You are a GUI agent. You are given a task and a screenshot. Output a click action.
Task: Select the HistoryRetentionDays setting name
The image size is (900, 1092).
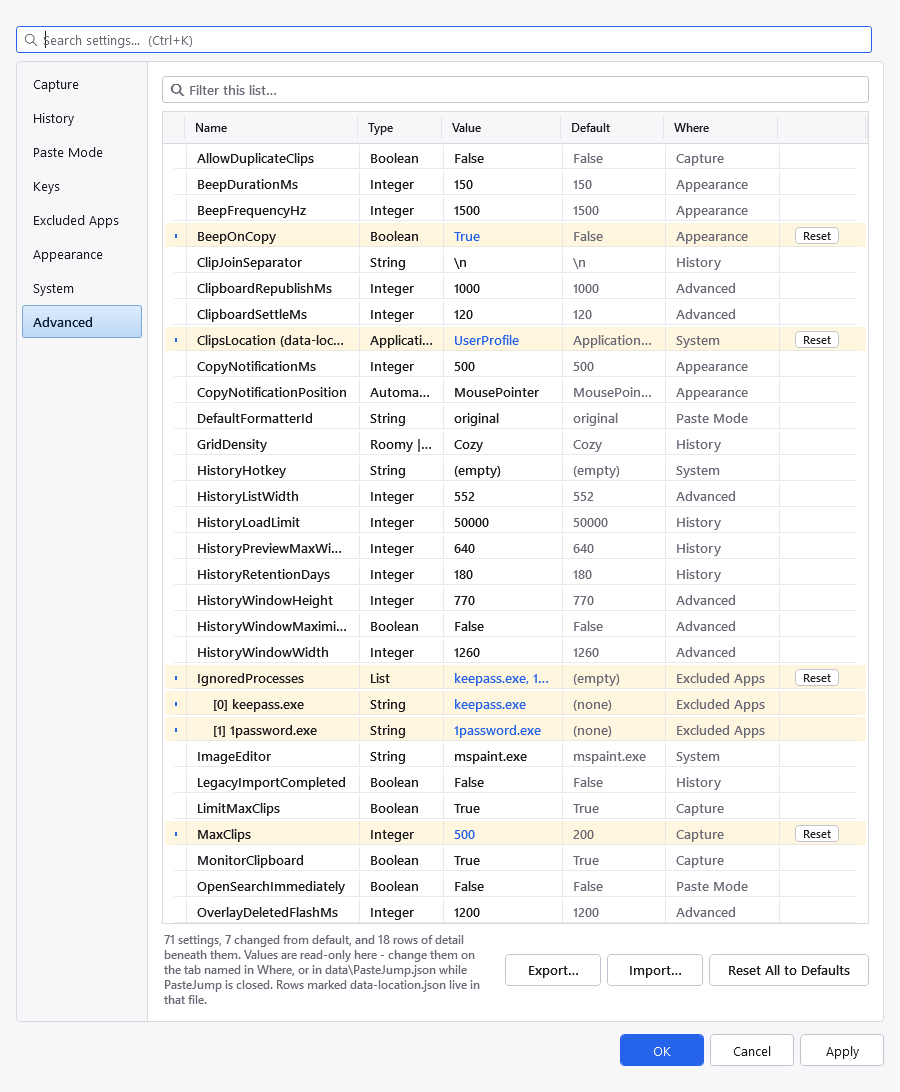tap(263, 574)
